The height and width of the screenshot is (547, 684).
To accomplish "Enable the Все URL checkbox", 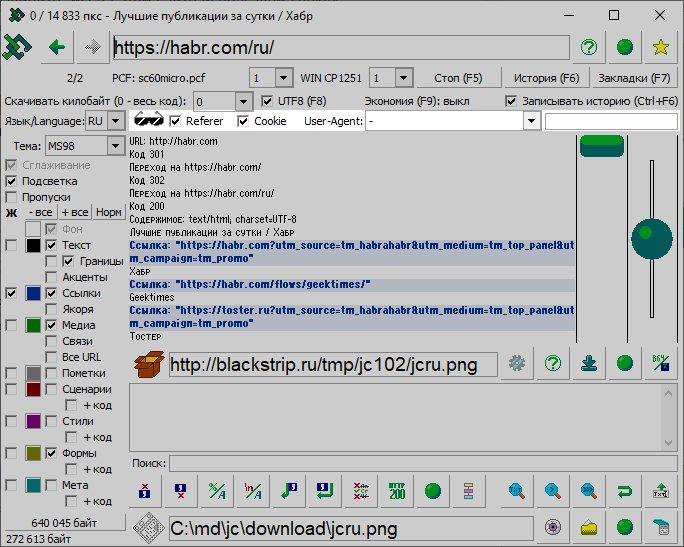I will click(51, 357).
